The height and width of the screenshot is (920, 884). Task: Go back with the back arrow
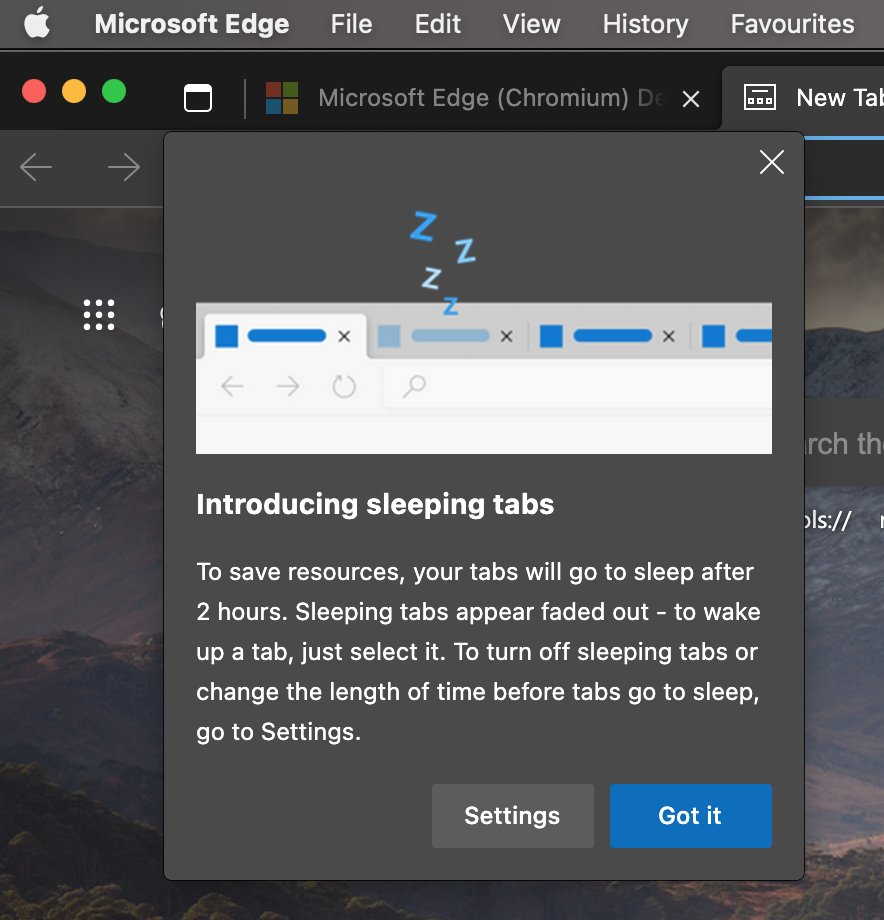36,167
